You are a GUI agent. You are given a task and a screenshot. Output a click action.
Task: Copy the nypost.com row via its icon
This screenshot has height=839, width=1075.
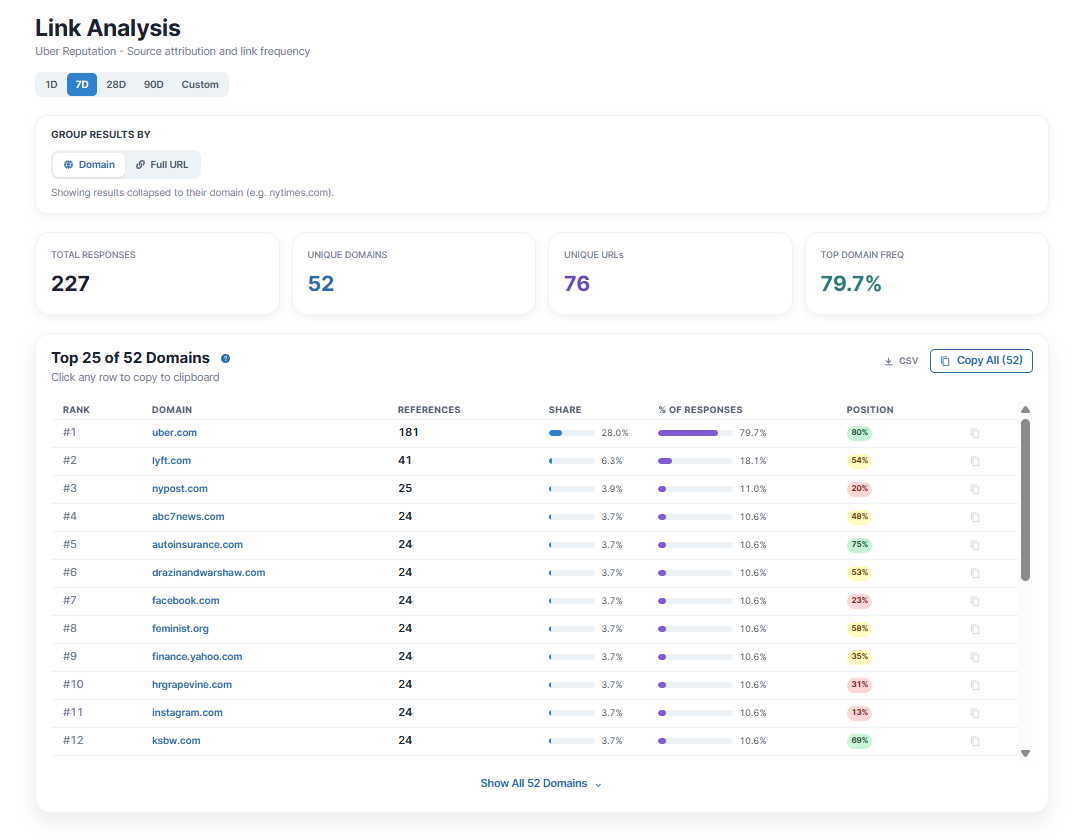click(975, 489)
